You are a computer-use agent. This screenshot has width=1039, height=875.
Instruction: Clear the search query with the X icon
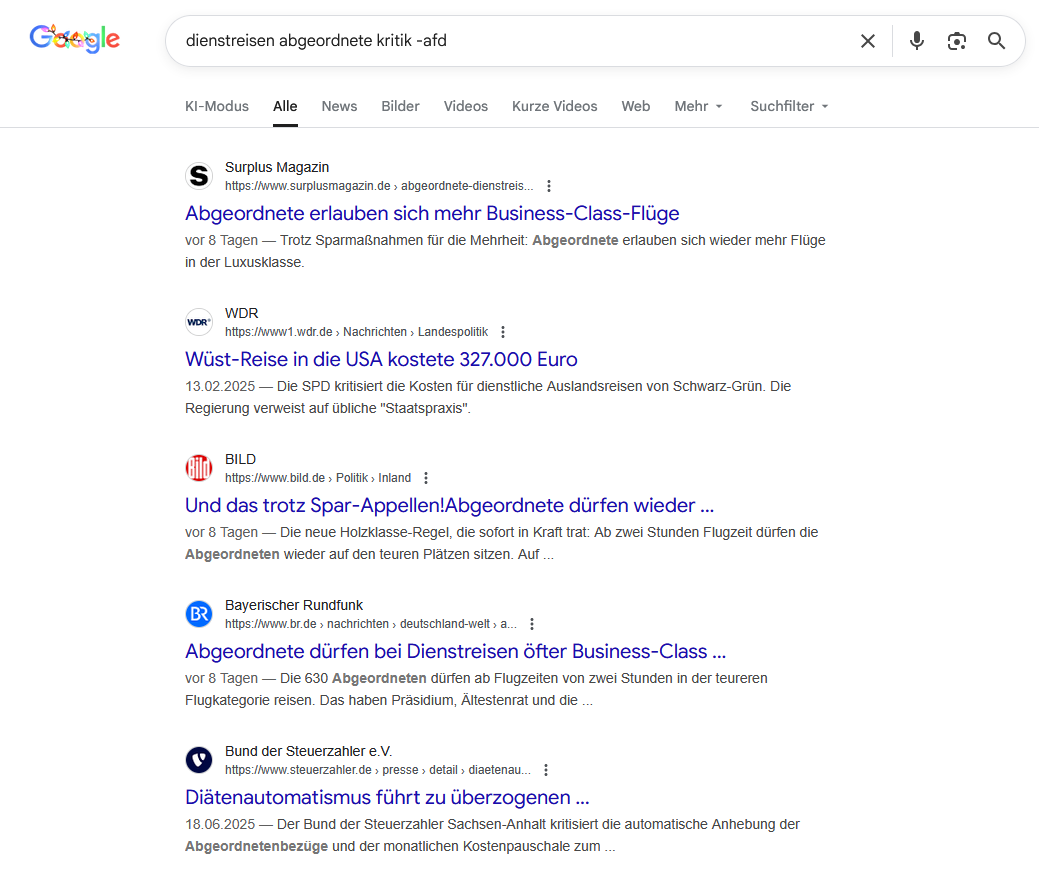[x=868, y=41]
